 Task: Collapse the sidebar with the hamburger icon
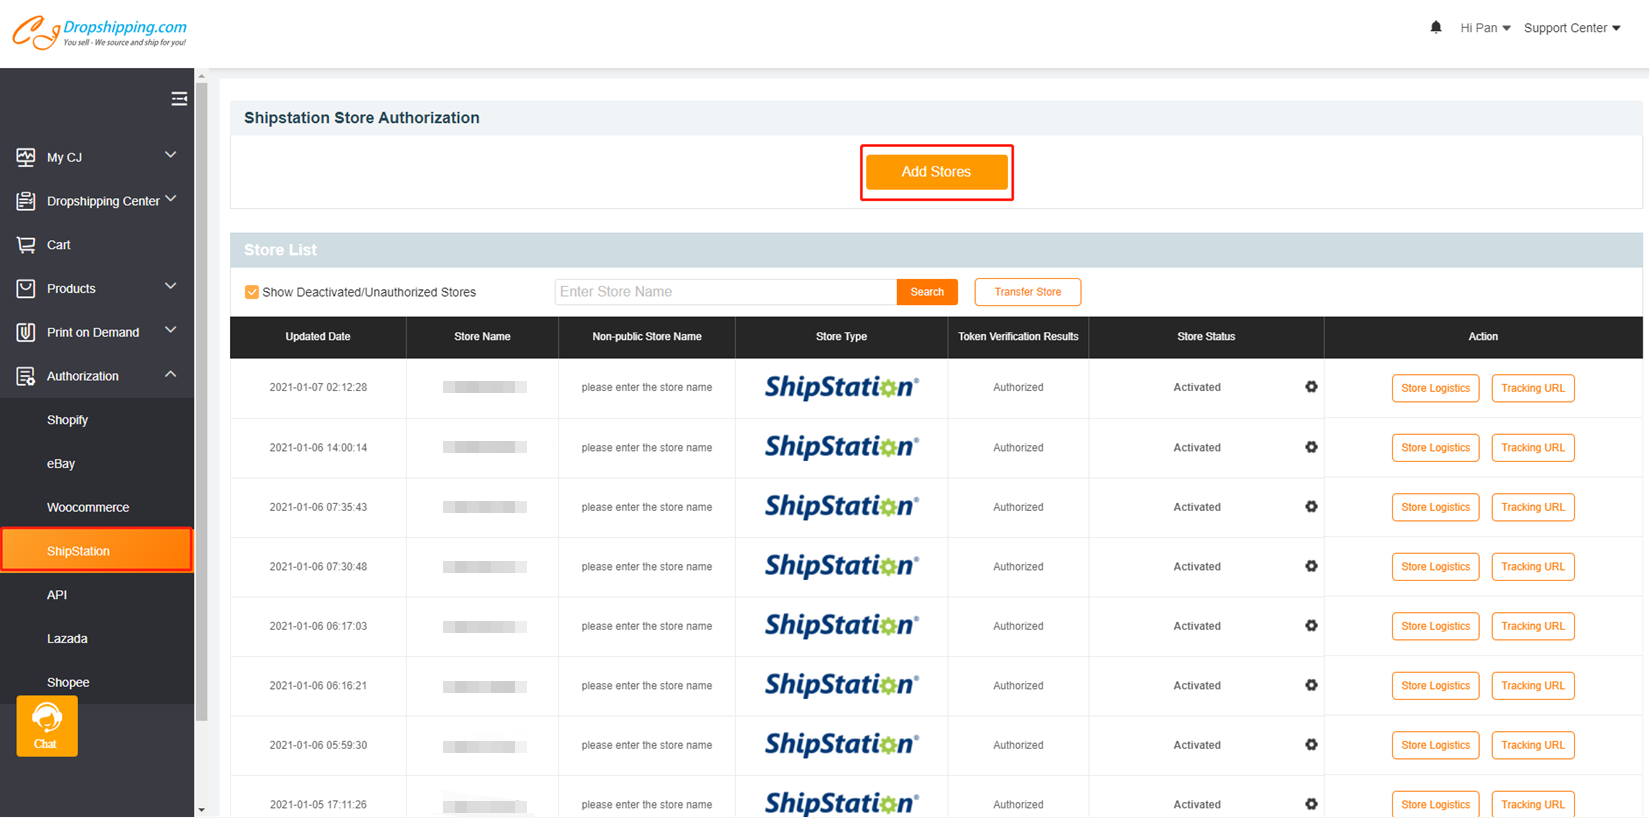coord(179,99)
